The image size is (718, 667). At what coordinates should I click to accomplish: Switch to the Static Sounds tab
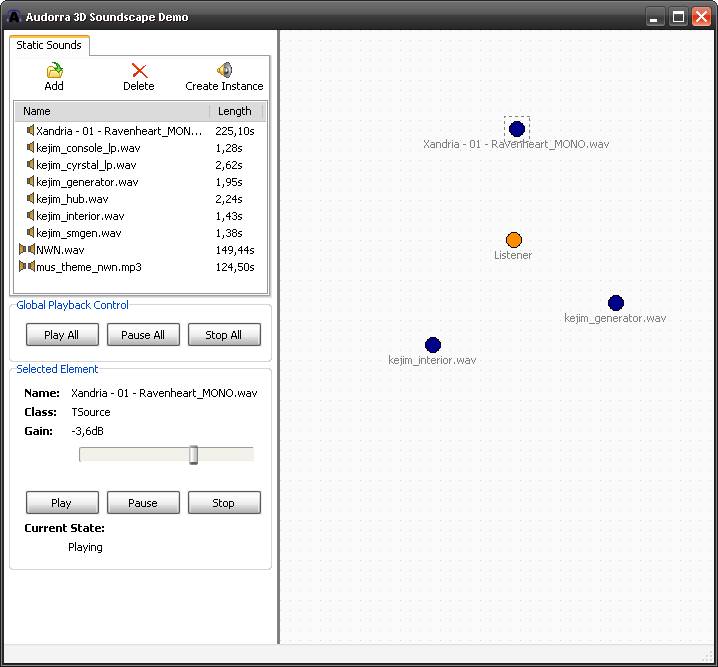pos(49,46)
